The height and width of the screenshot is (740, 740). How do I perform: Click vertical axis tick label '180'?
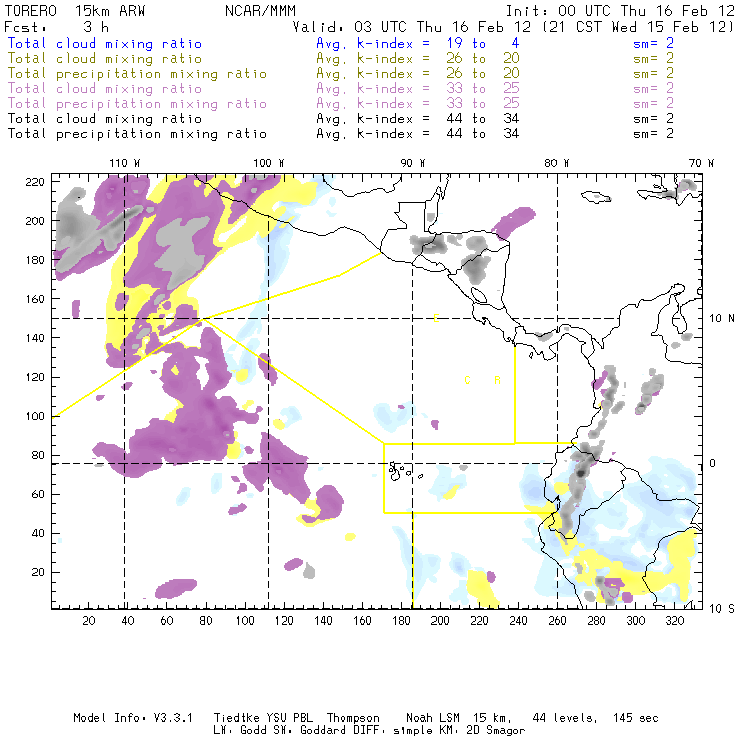35,260
